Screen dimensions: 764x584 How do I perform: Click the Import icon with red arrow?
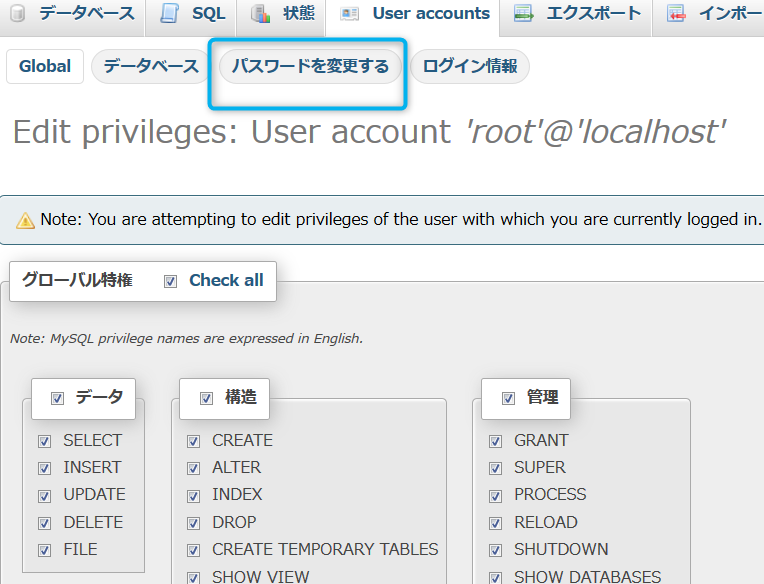click(676, 14)
